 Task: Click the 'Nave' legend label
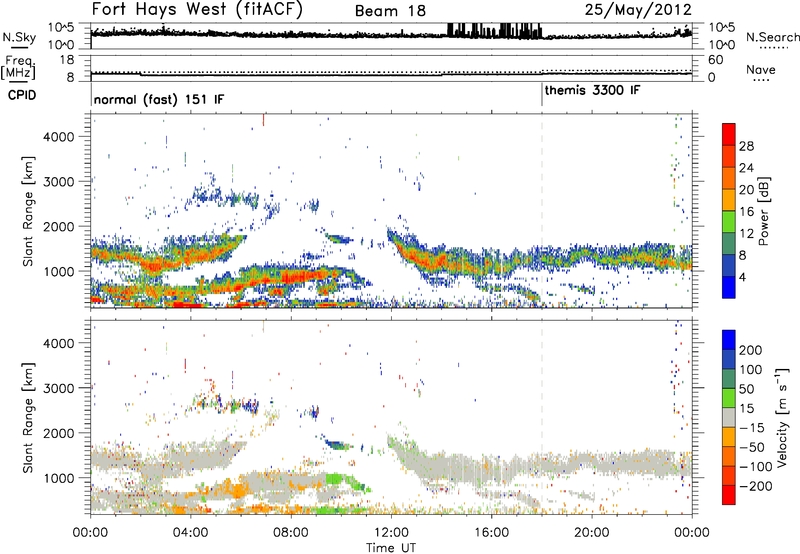coord(761,70)
